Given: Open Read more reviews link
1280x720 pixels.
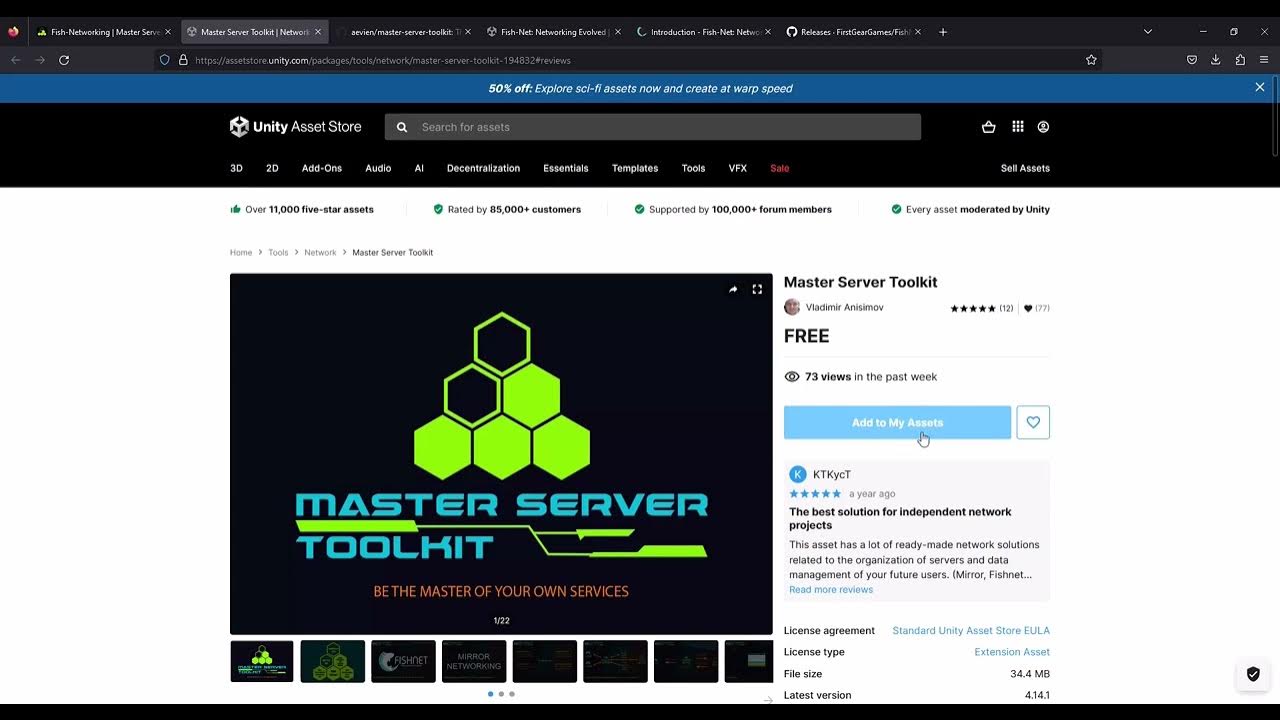Looking at the screenshot, I should coord(831,590).
